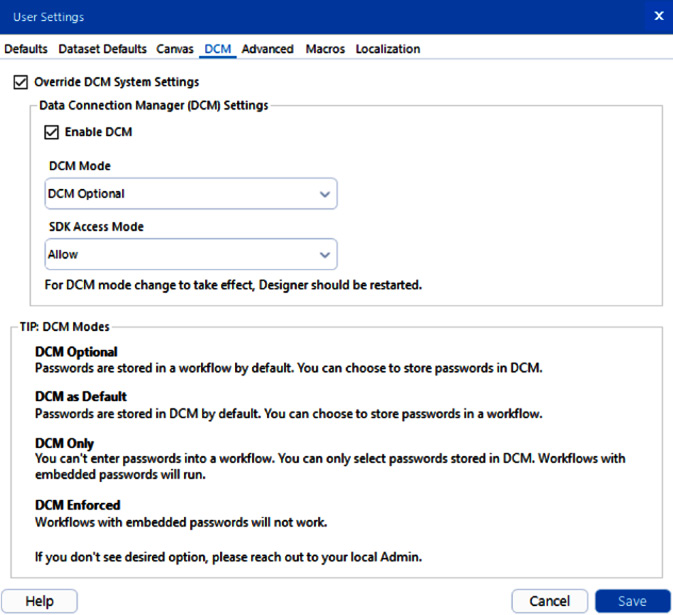673x615 pixels.
Task: Expand the SDK Access Mode dropdown
Action: click(191, 254)
